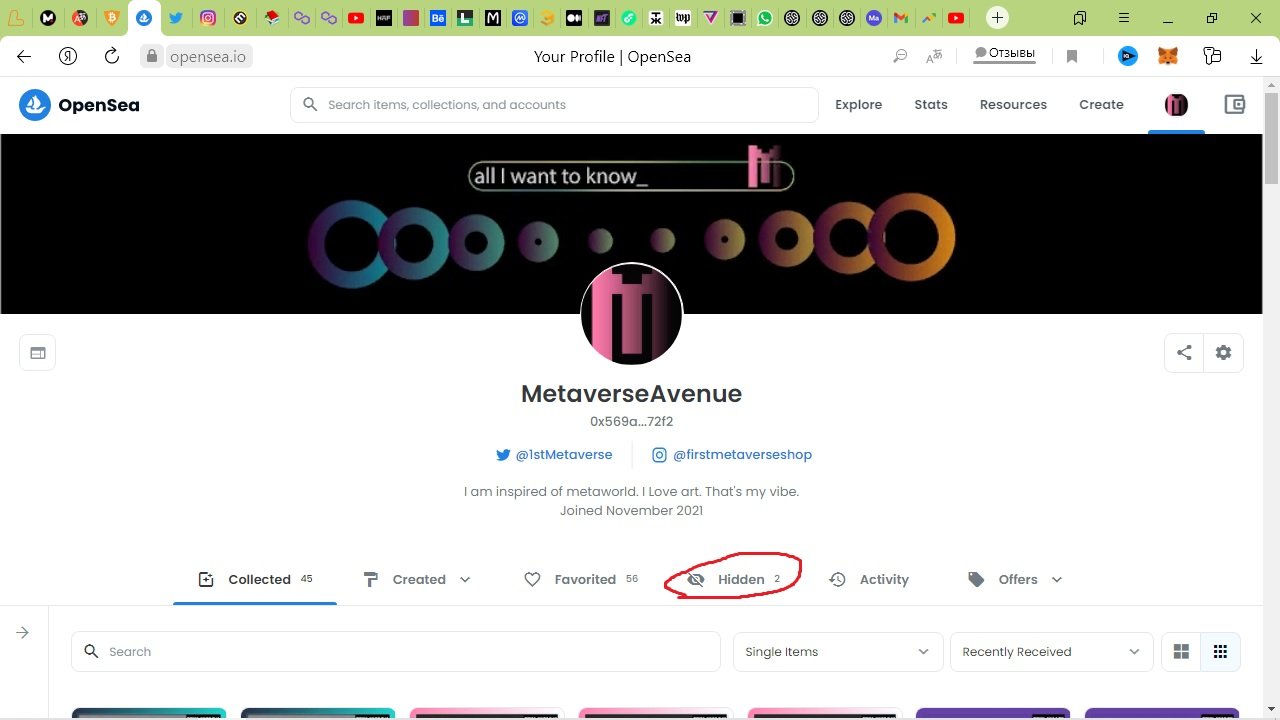Open @firstmetaverseshop Instagram link
The image size is (1280, 720).
pos(732,454)
